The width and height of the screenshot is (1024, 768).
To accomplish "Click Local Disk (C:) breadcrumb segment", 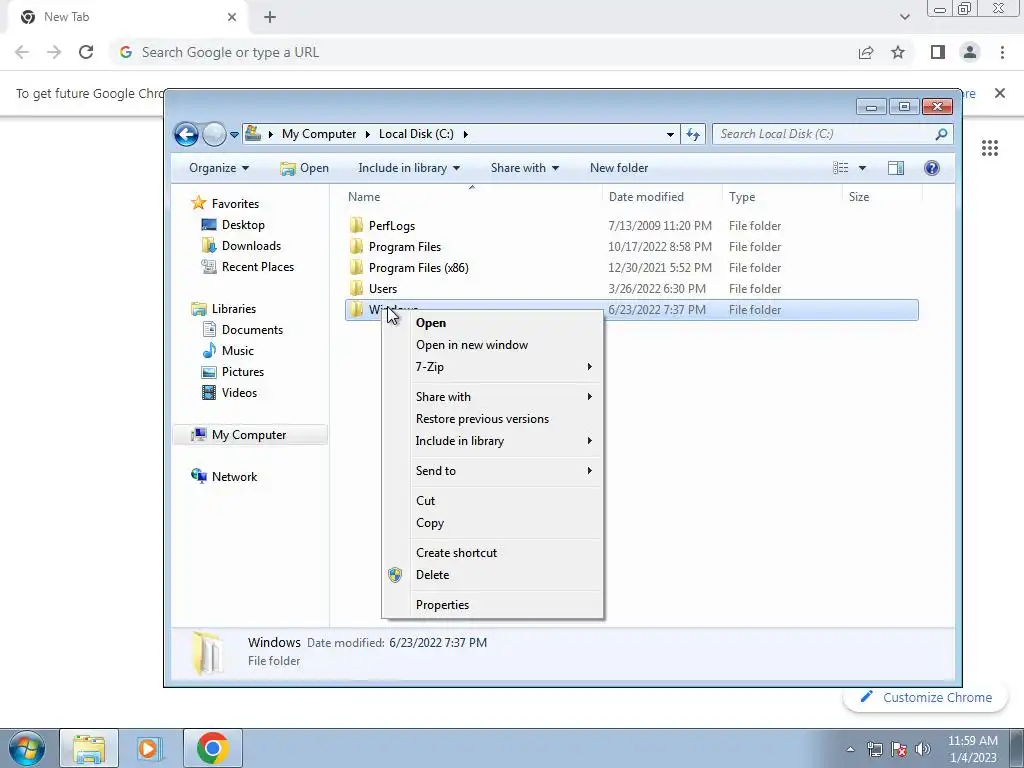I will [416, 134].
